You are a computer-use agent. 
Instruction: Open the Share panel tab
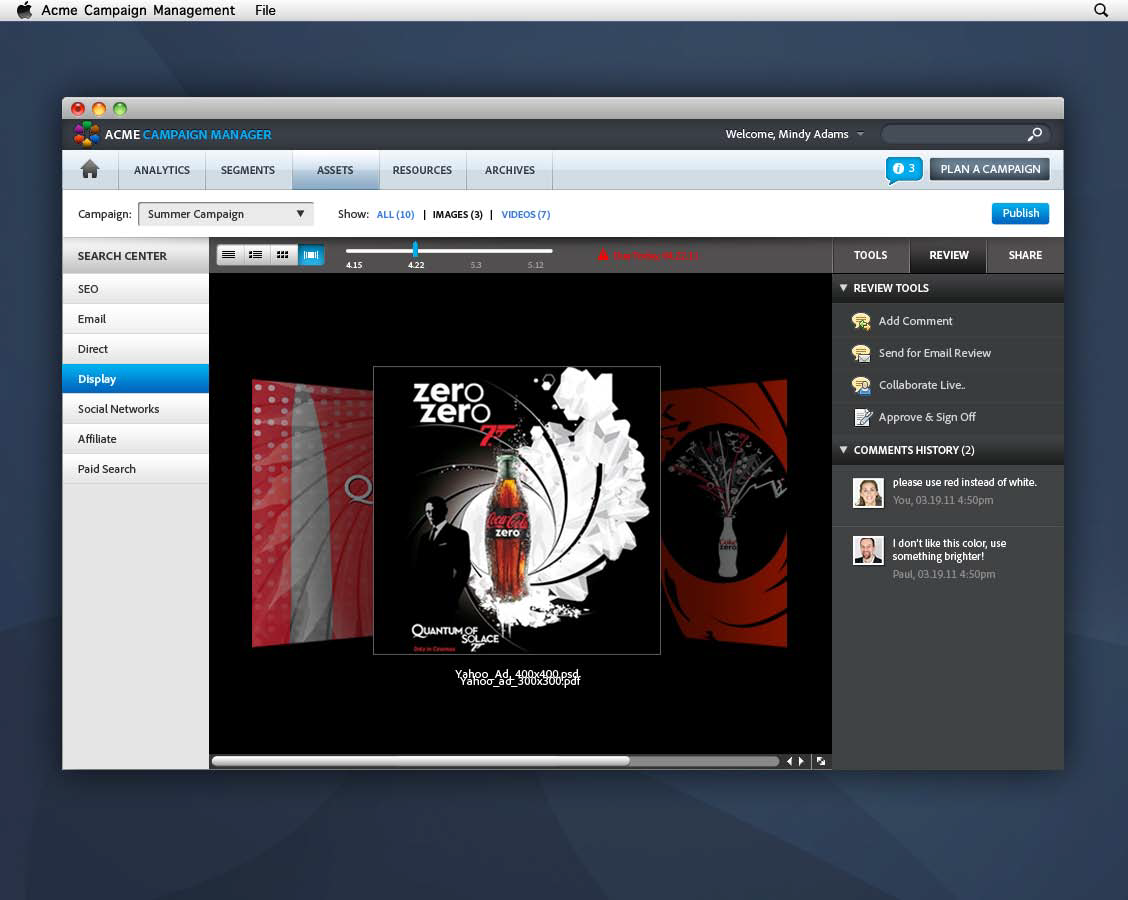(1025, 255)
